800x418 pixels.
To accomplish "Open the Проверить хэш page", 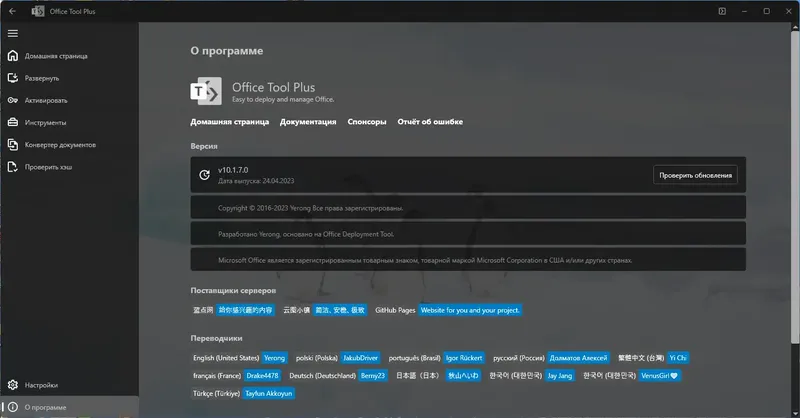I will [69, 167].
